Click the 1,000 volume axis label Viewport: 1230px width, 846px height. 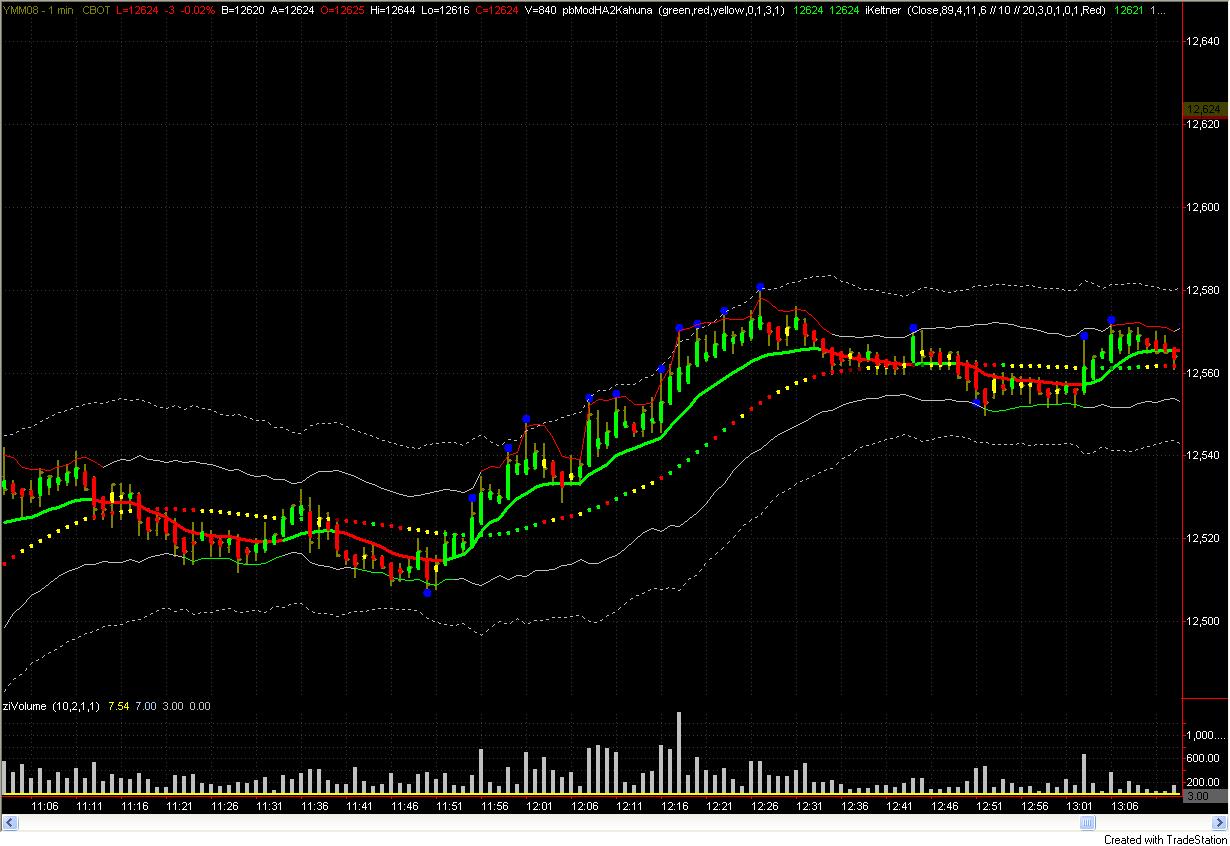[1205, 735]
